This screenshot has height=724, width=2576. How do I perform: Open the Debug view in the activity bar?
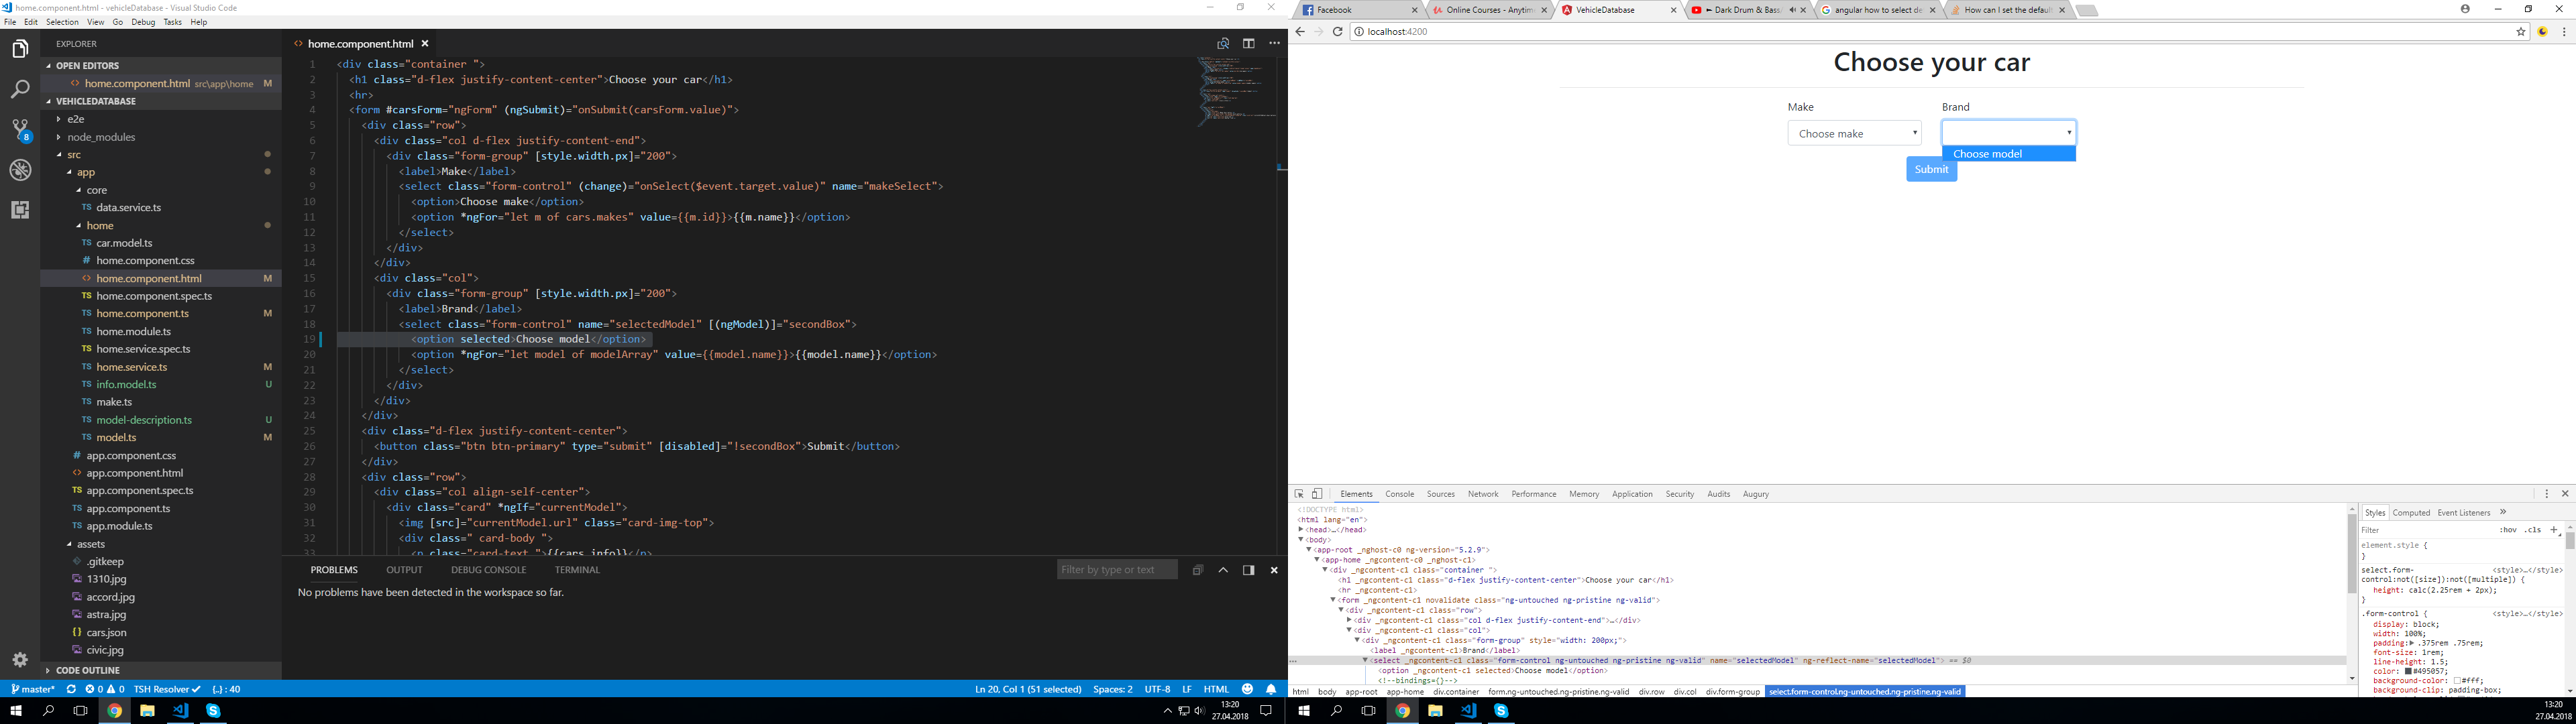19,169
